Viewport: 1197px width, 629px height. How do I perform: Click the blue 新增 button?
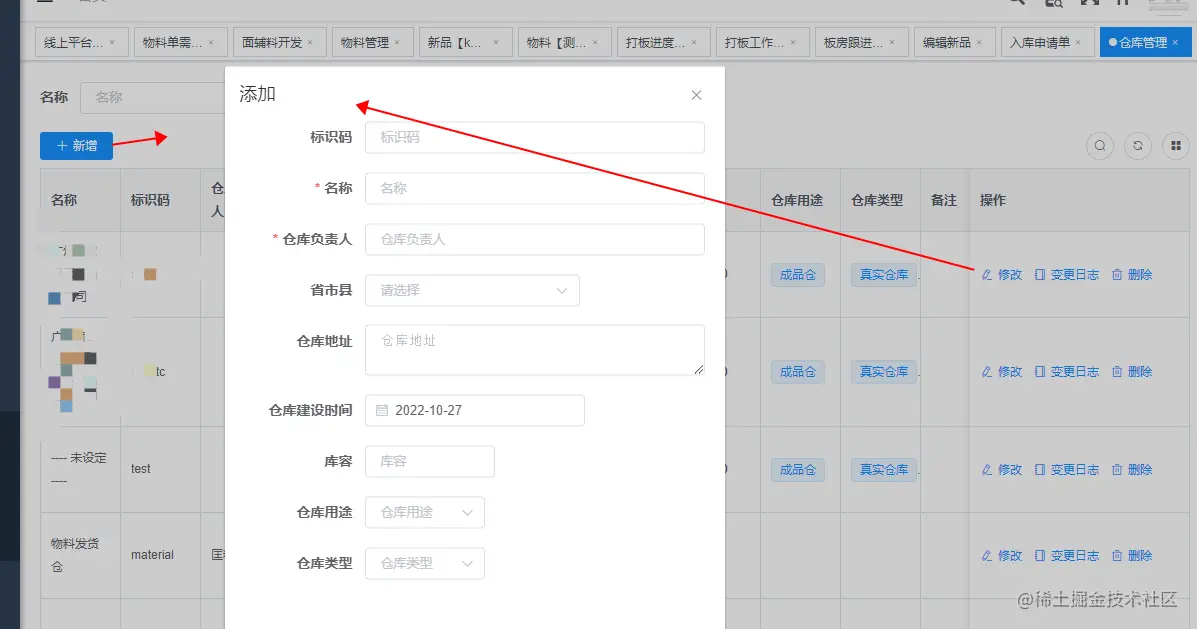[x=76, y=146]
